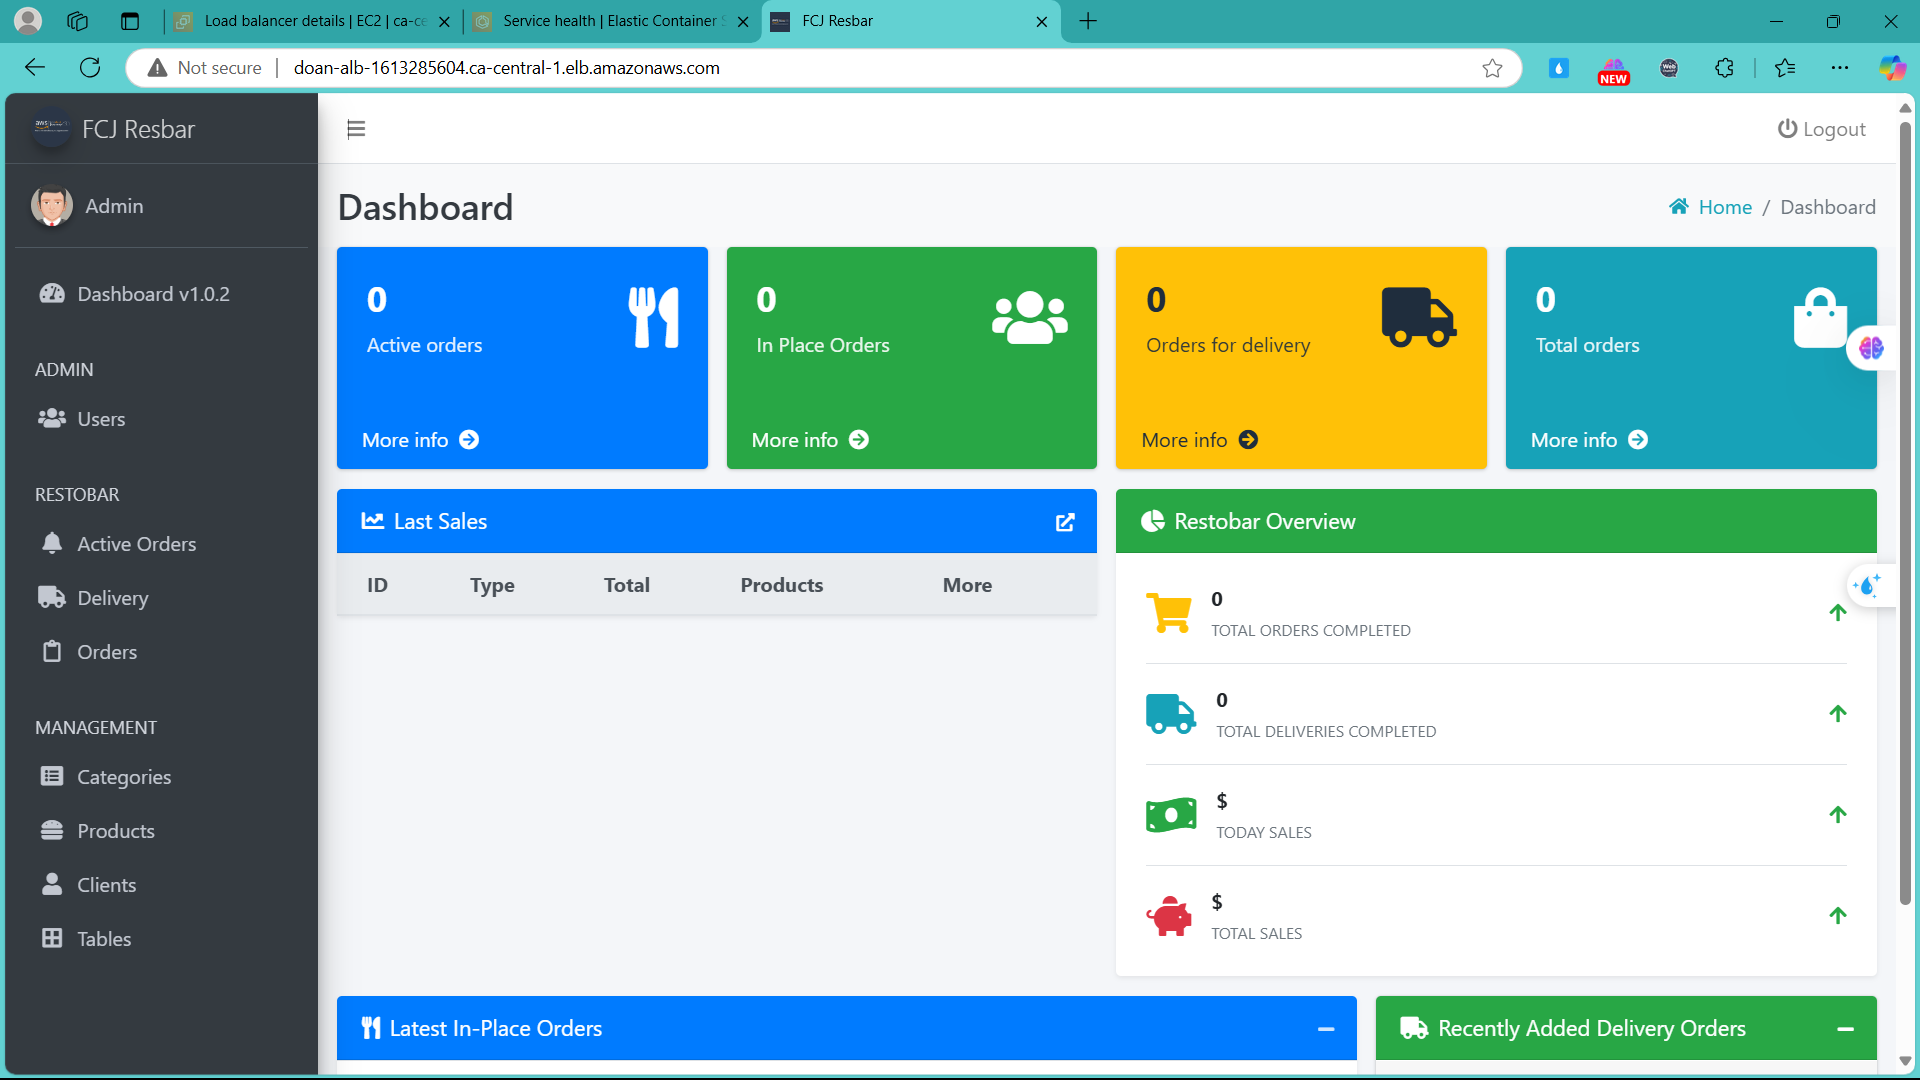Click the Admin user avatar
The height and width of the screenshot is (1080, 1920).
point(51,206)
